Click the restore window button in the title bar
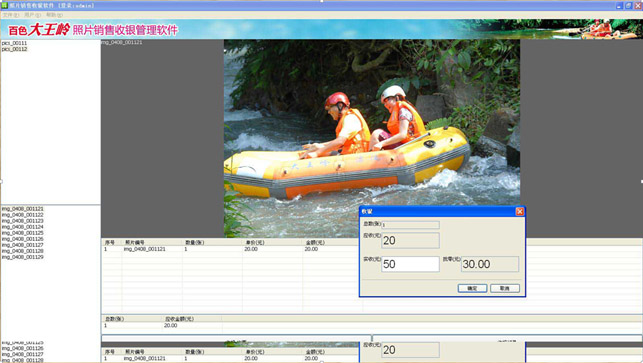The width and height of the screenshot is (643, 363). (628, 5)
